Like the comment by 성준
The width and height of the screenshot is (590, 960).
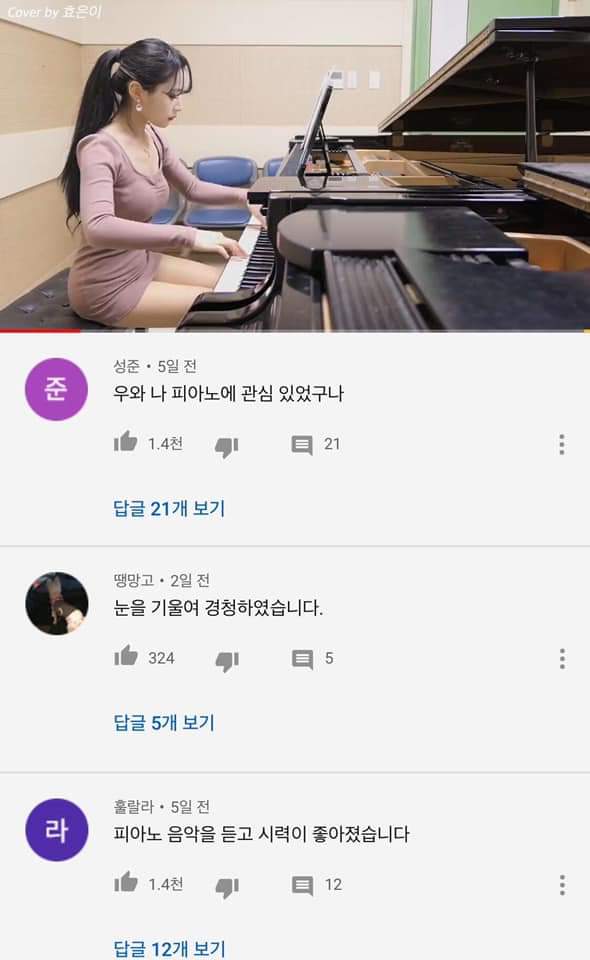pyautogui.click(x=125, y=441)
